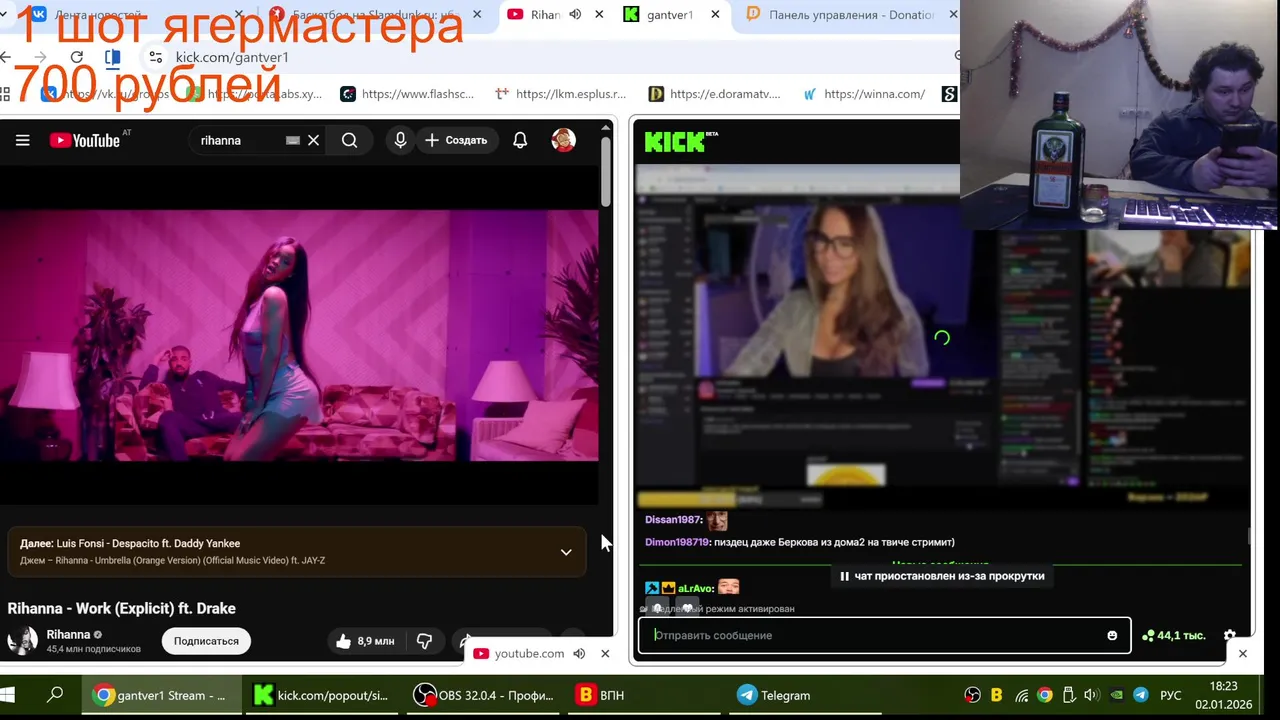Subscribe with the 'Подписаться' button
This screenshot has width=1280, height=720.
206,641
